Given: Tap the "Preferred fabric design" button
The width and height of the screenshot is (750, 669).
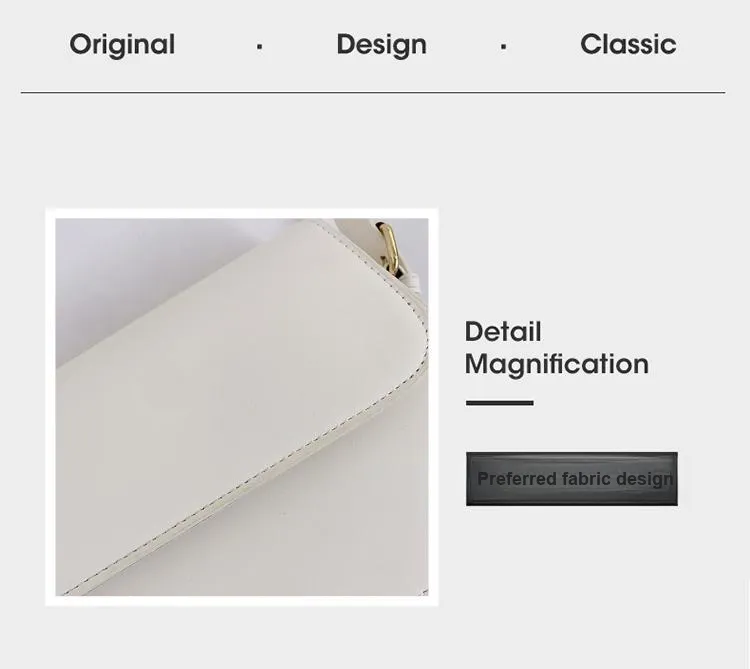Looking at the screenshot, I should [572, 479].
